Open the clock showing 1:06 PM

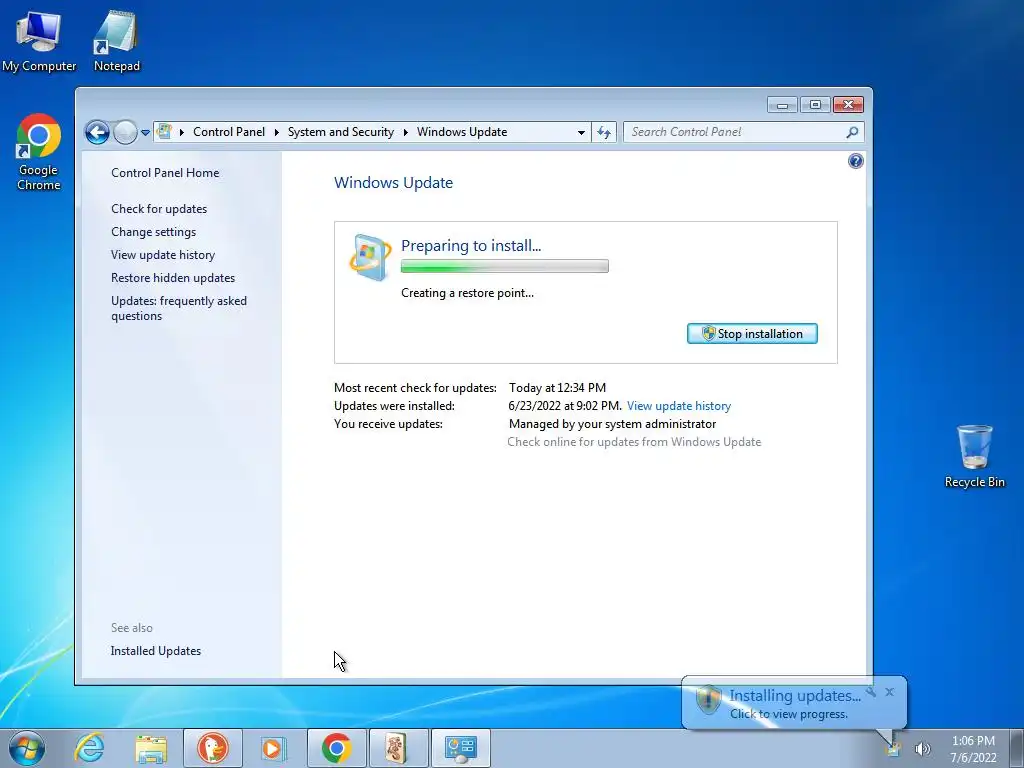[973, 749]
